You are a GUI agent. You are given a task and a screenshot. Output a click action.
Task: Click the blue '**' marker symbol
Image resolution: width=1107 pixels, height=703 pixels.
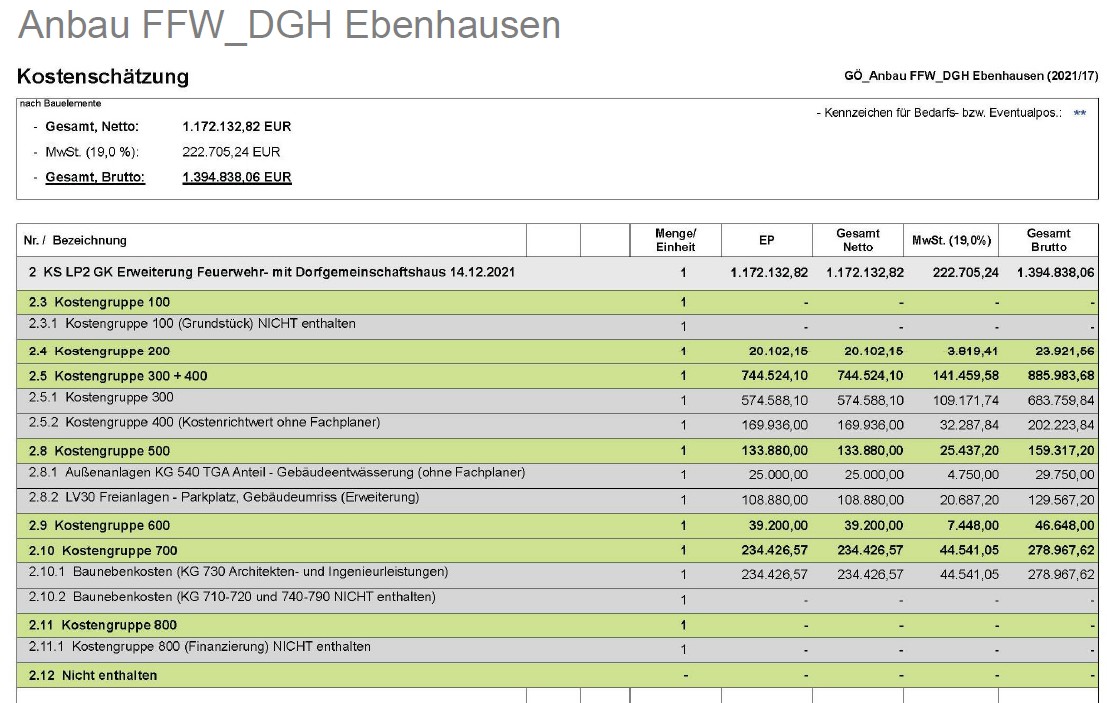tap(1079, 113)
